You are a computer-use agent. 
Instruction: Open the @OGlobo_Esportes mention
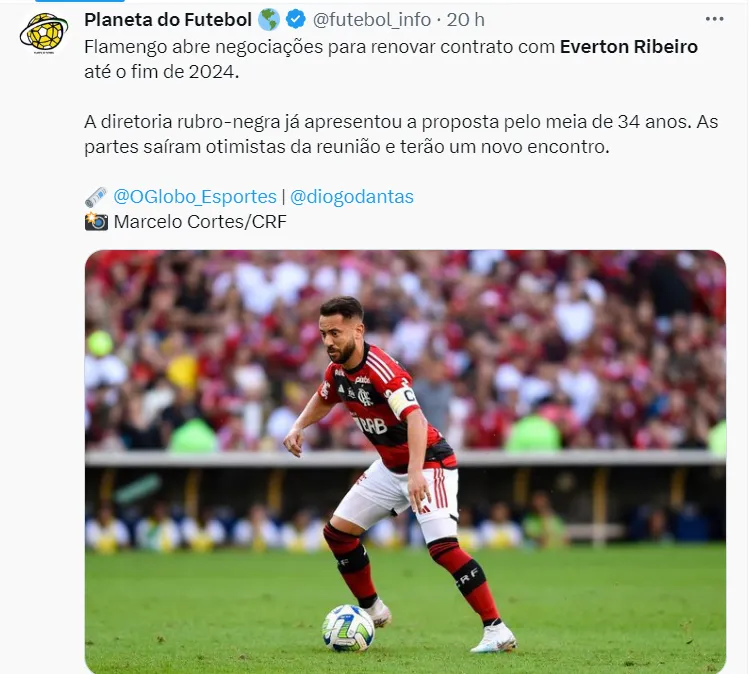195,196
